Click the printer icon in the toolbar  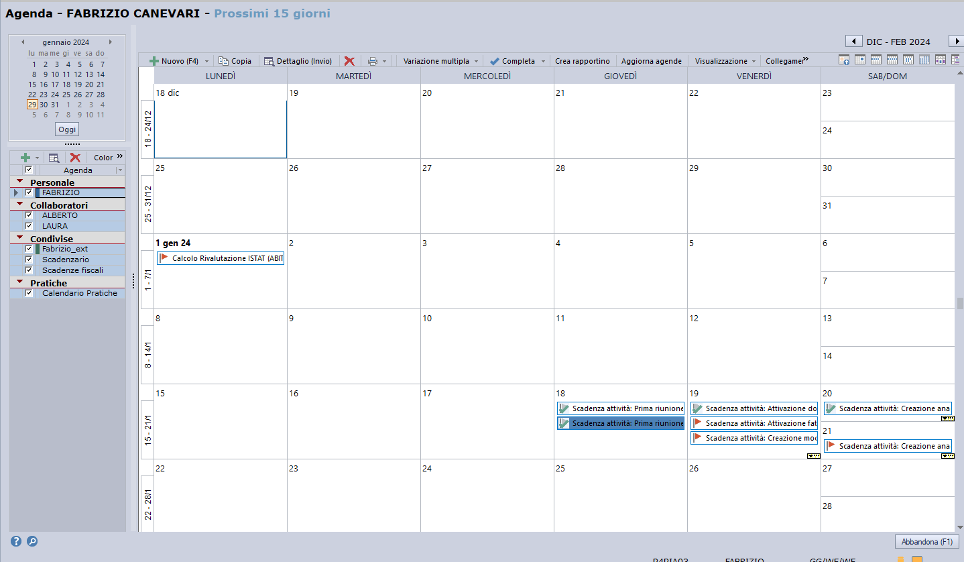(372, 61)
